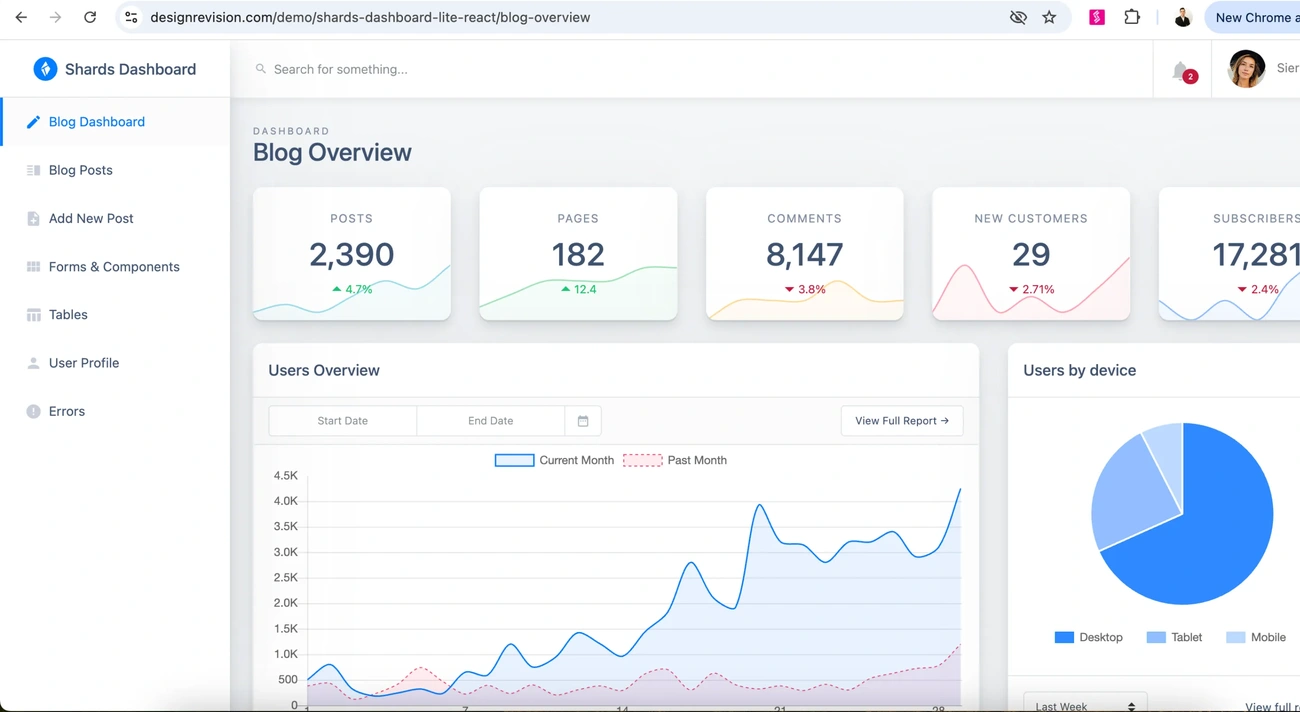
Task: Bookmark this page with the star icon
Action: click(x=1049, y=17)
